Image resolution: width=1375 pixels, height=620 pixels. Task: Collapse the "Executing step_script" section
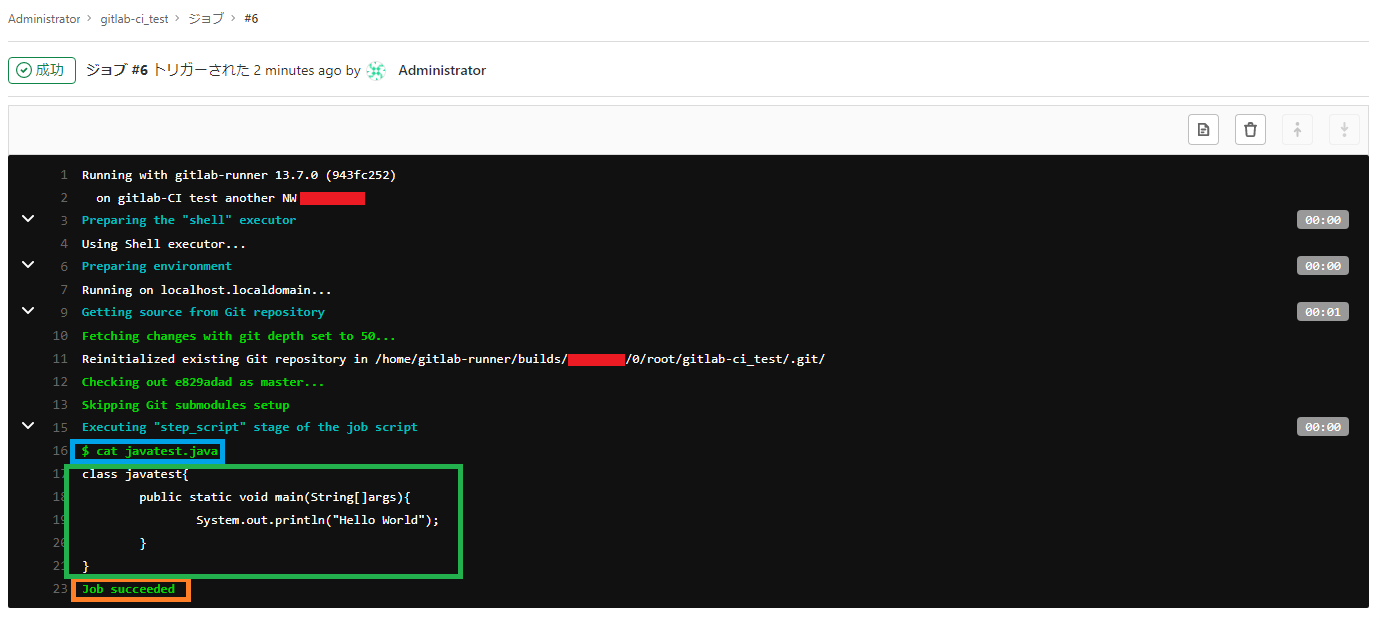(x=27, y=425)
